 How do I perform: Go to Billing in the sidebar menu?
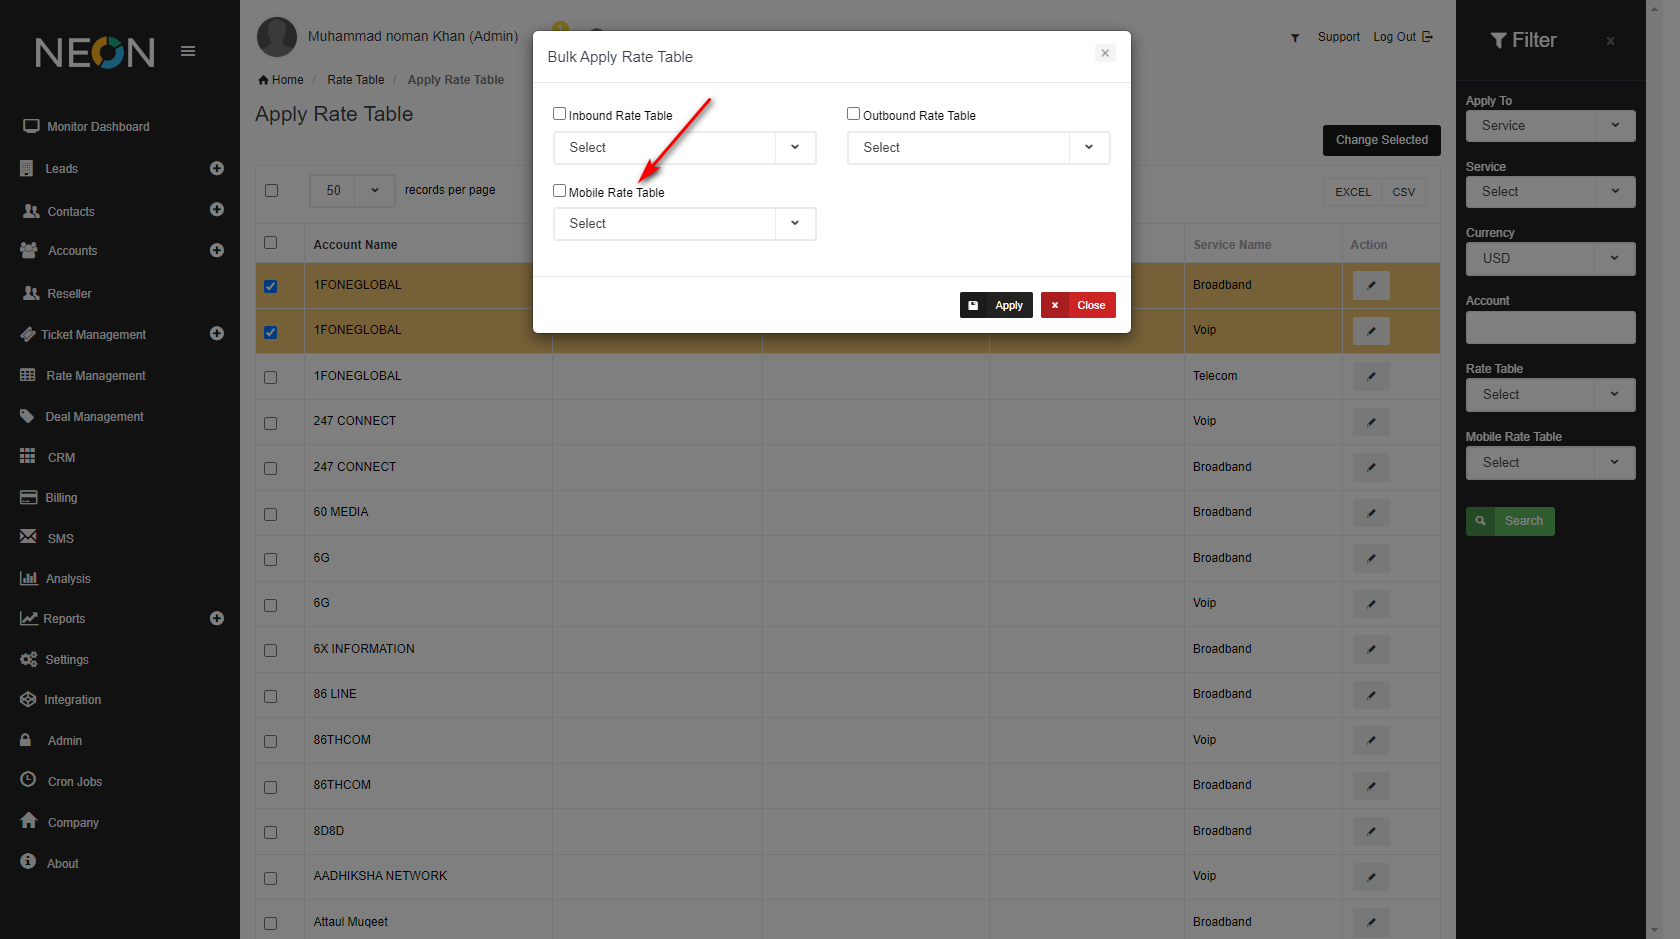[61, 498]
